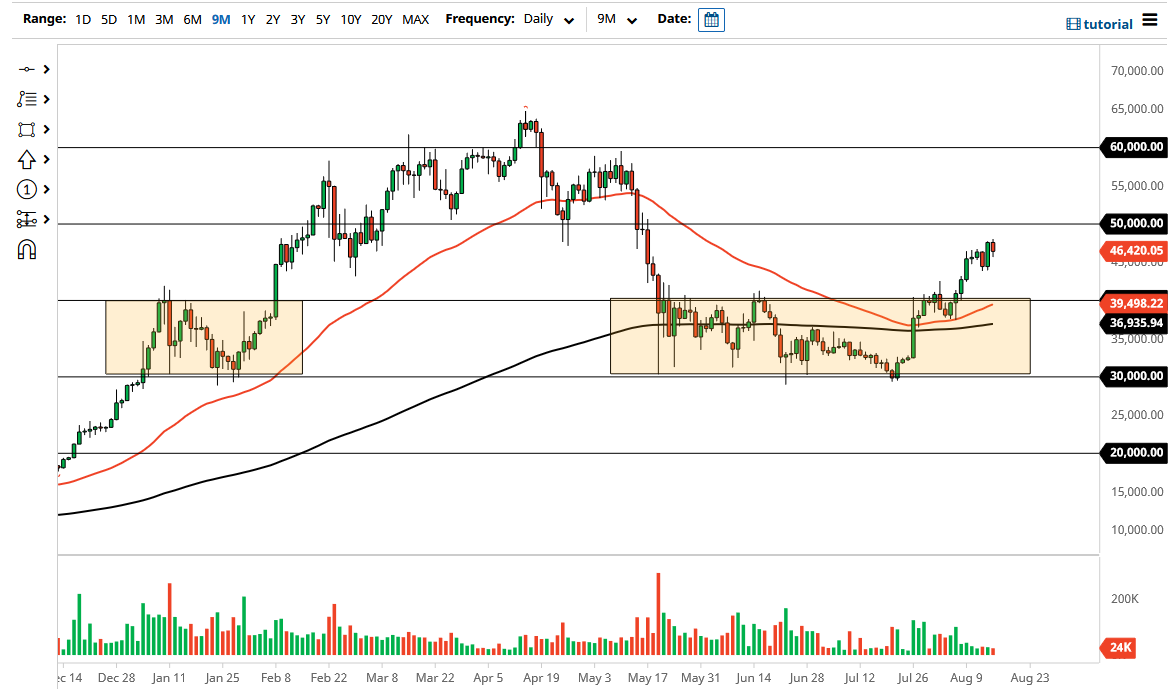Open the Date calendar picker
1173x693 pixels.
(710, 19)
